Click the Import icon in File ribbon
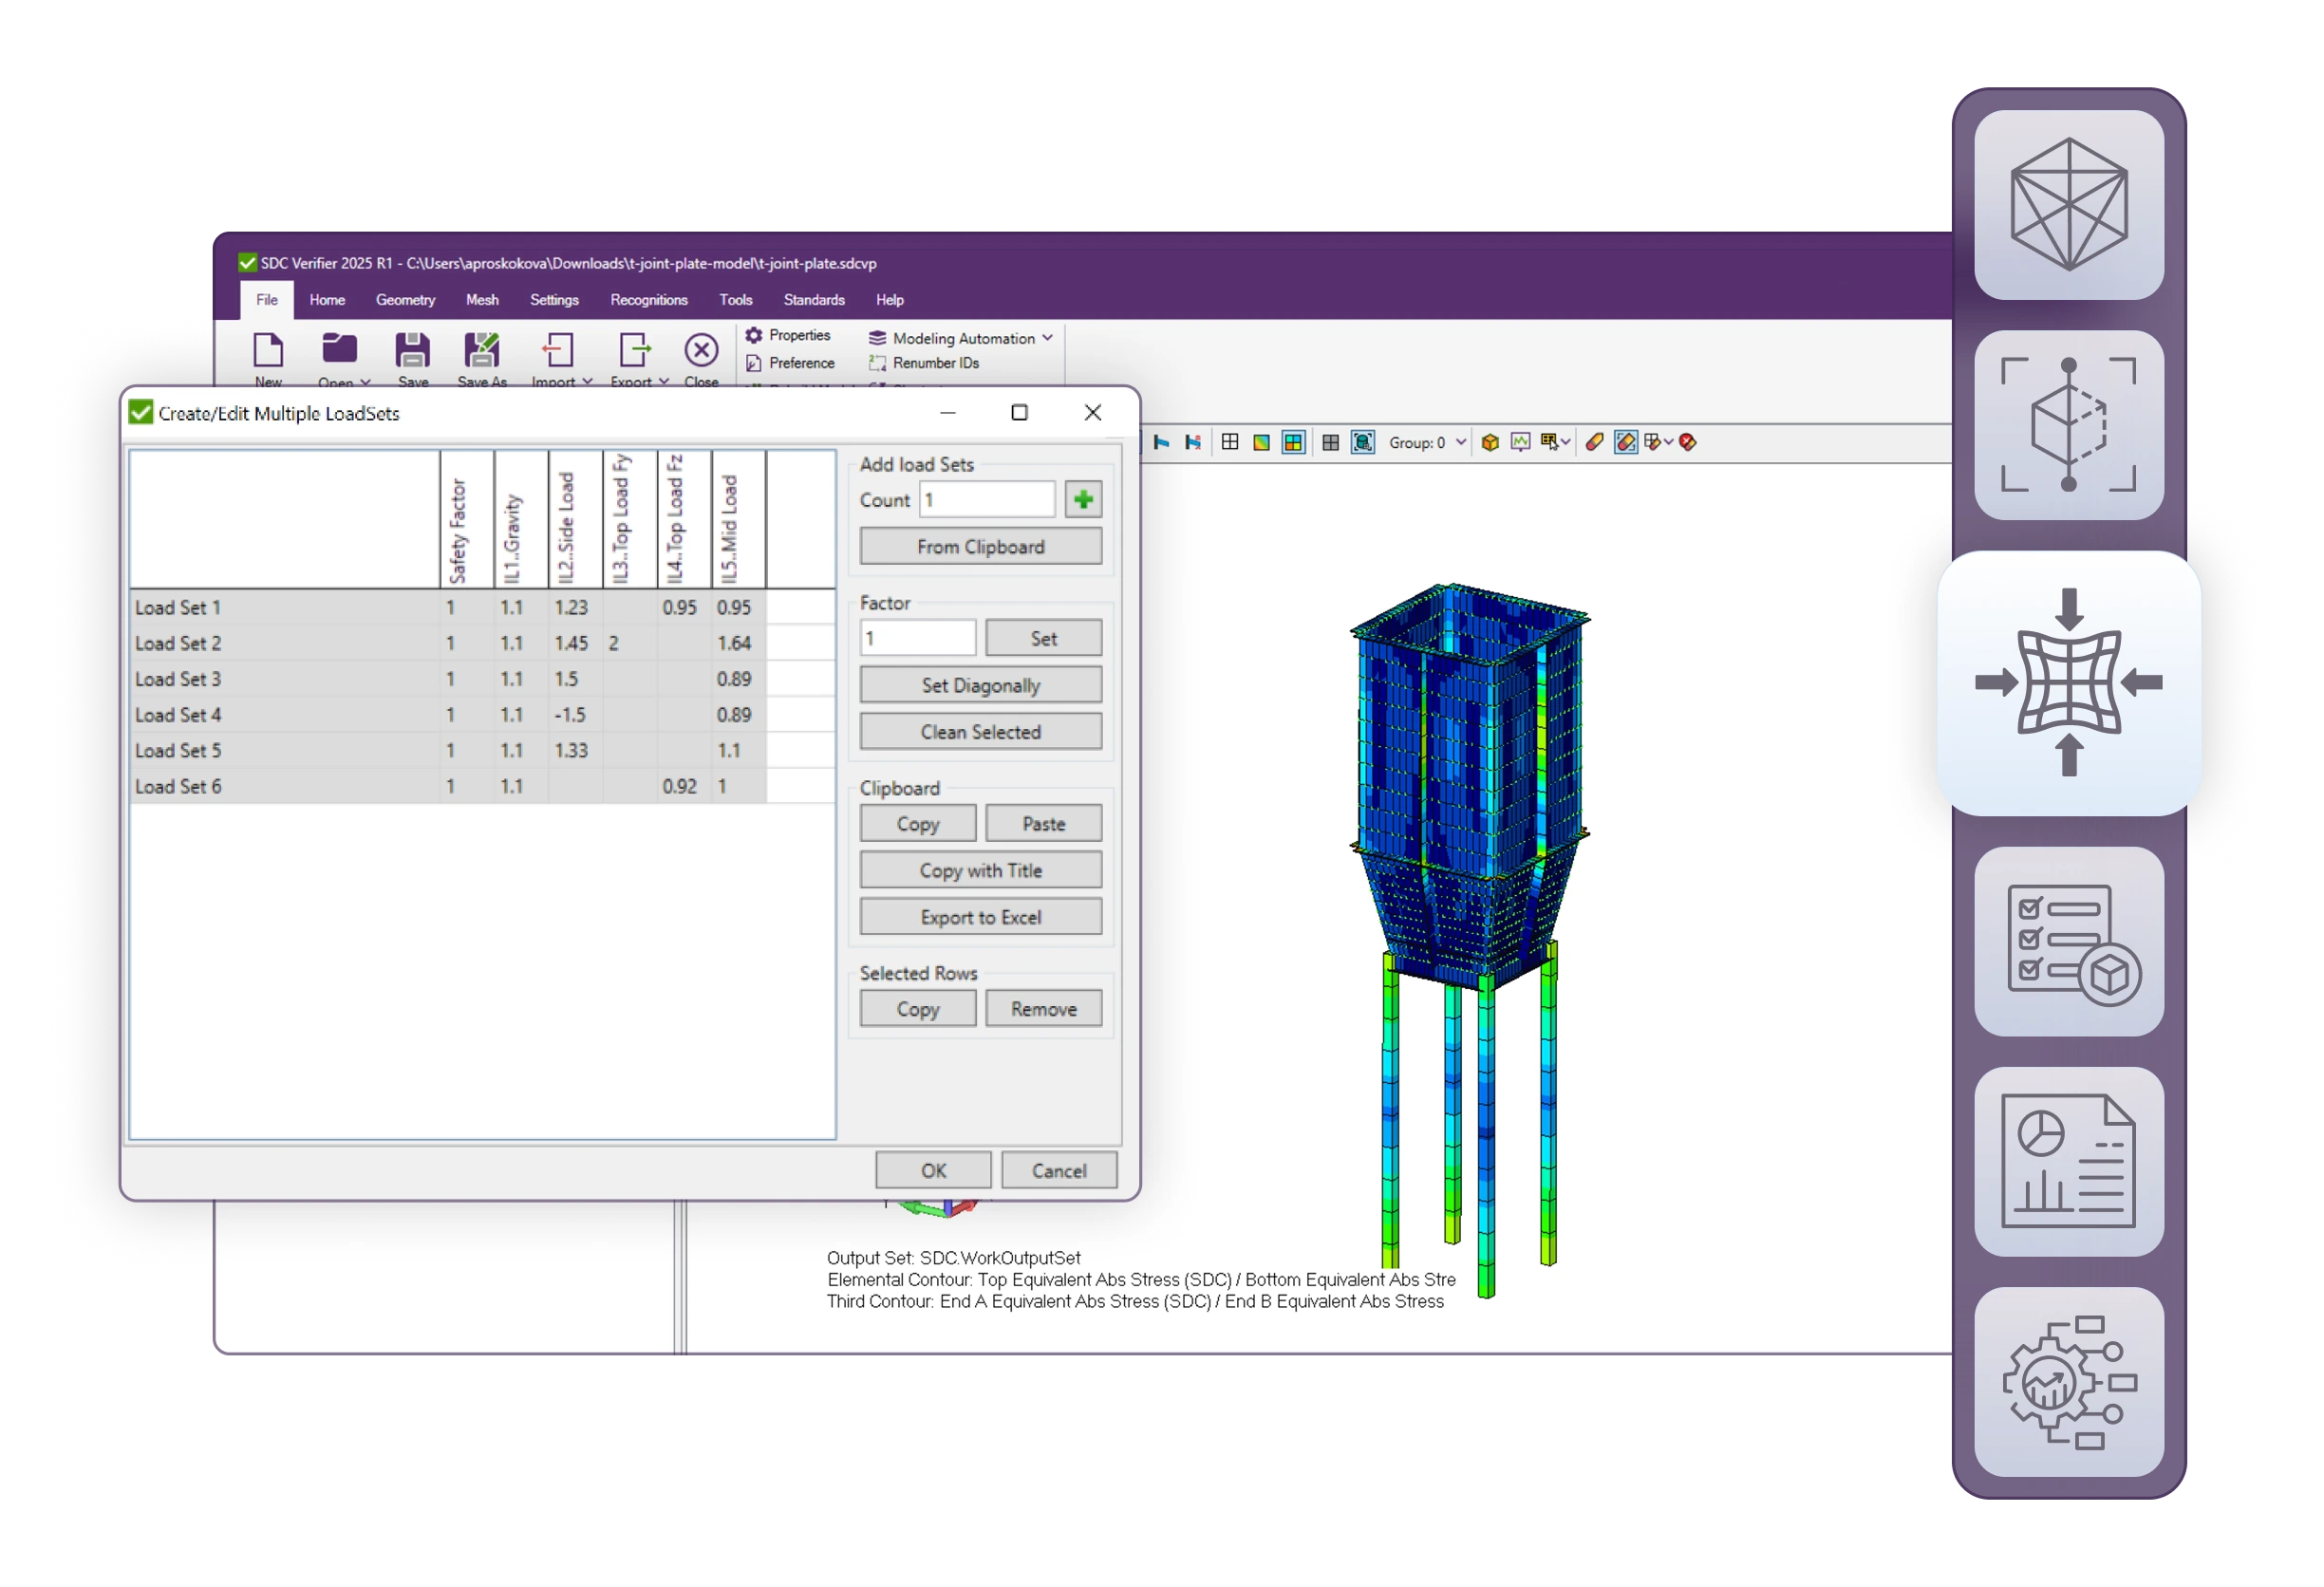 [x=557, y=350]
